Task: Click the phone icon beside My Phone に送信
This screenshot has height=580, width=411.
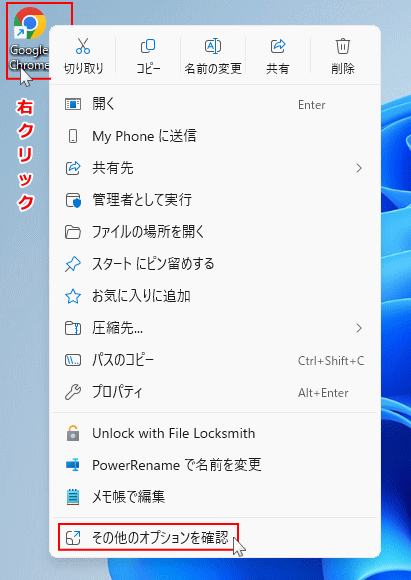Action: (73, 136)
